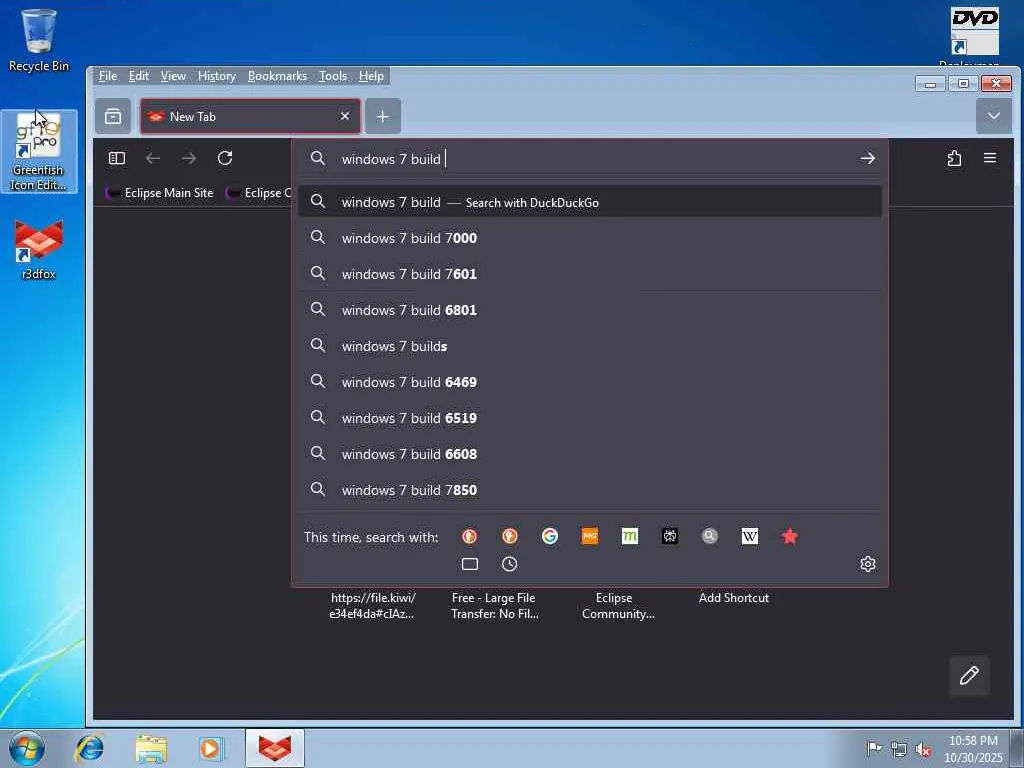Pick suggestion windows 7 build 6469
Image resolution: width=1024 pixels, height=768 pixels.
[x=590, y=381]
